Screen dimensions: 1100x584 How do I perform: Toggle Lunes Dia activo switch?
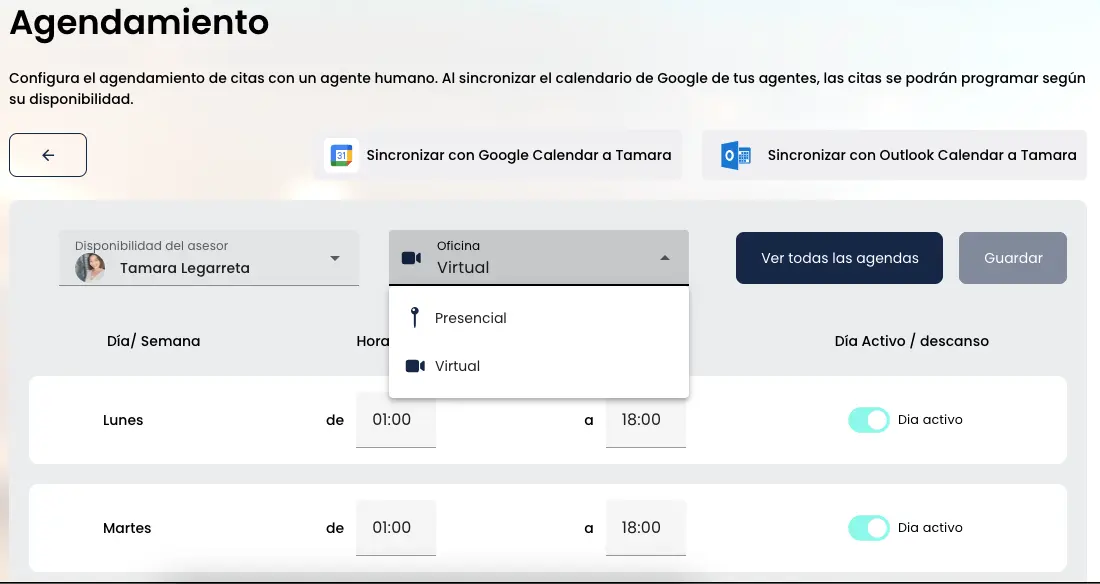868,420
